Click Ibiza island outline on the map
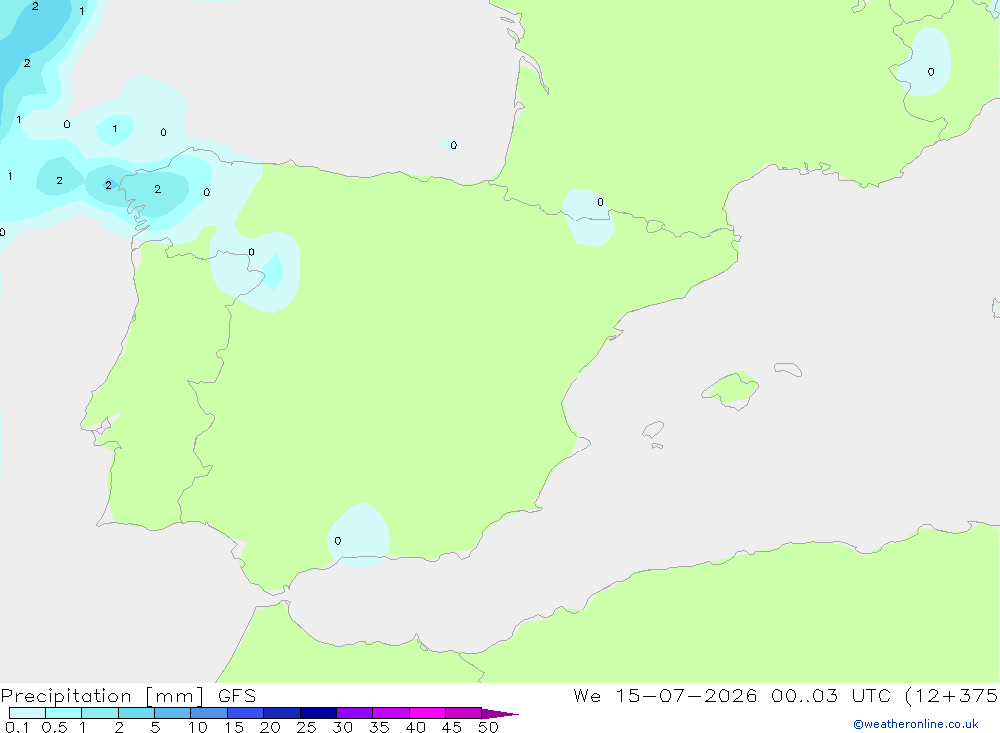 [653, 429]
